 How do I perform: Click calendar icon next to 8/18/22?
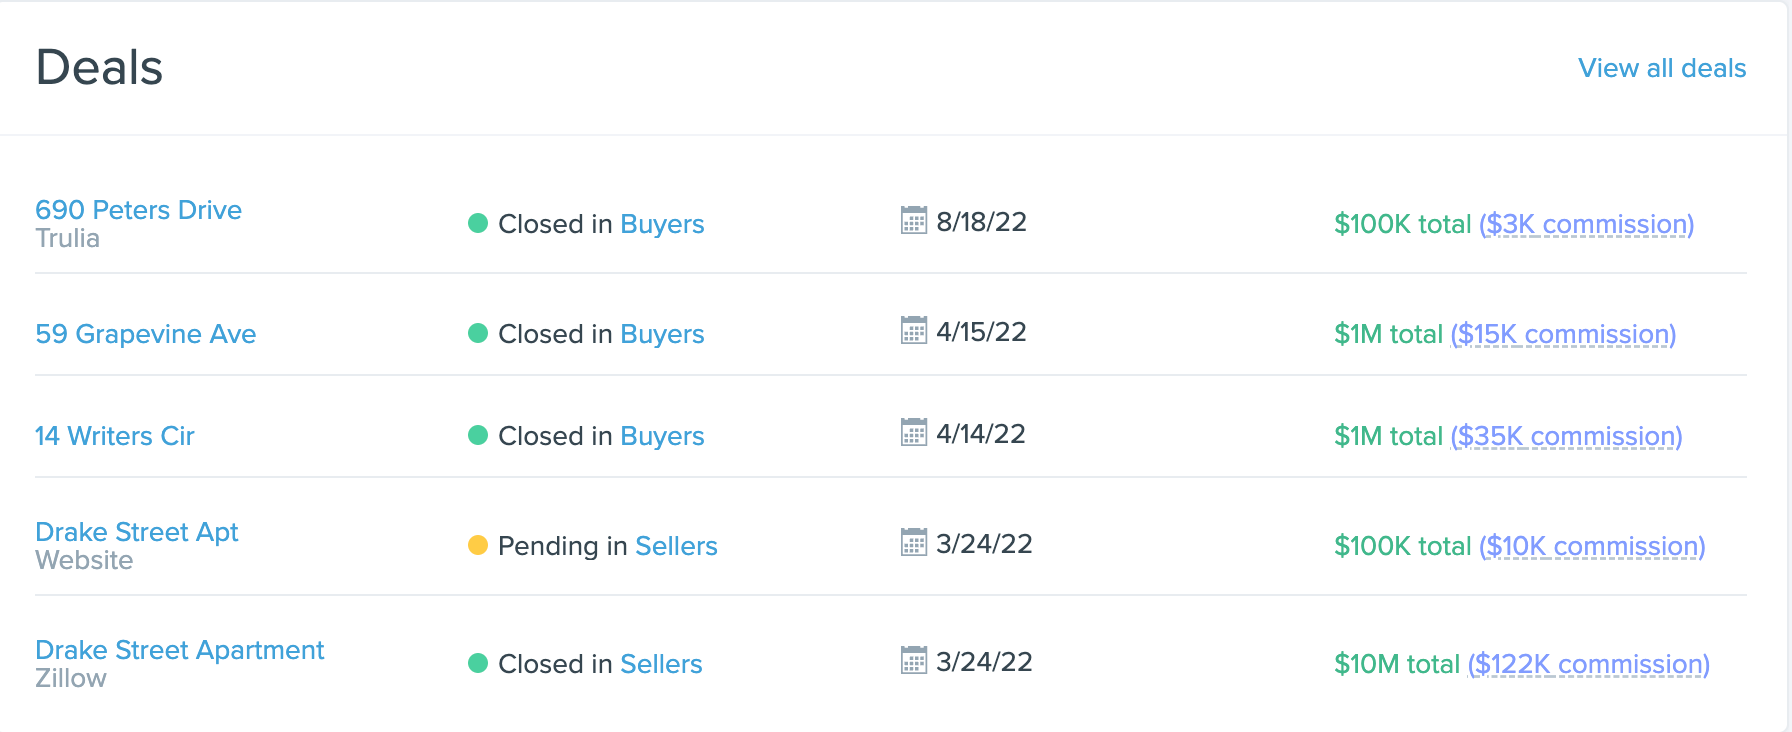914,220
